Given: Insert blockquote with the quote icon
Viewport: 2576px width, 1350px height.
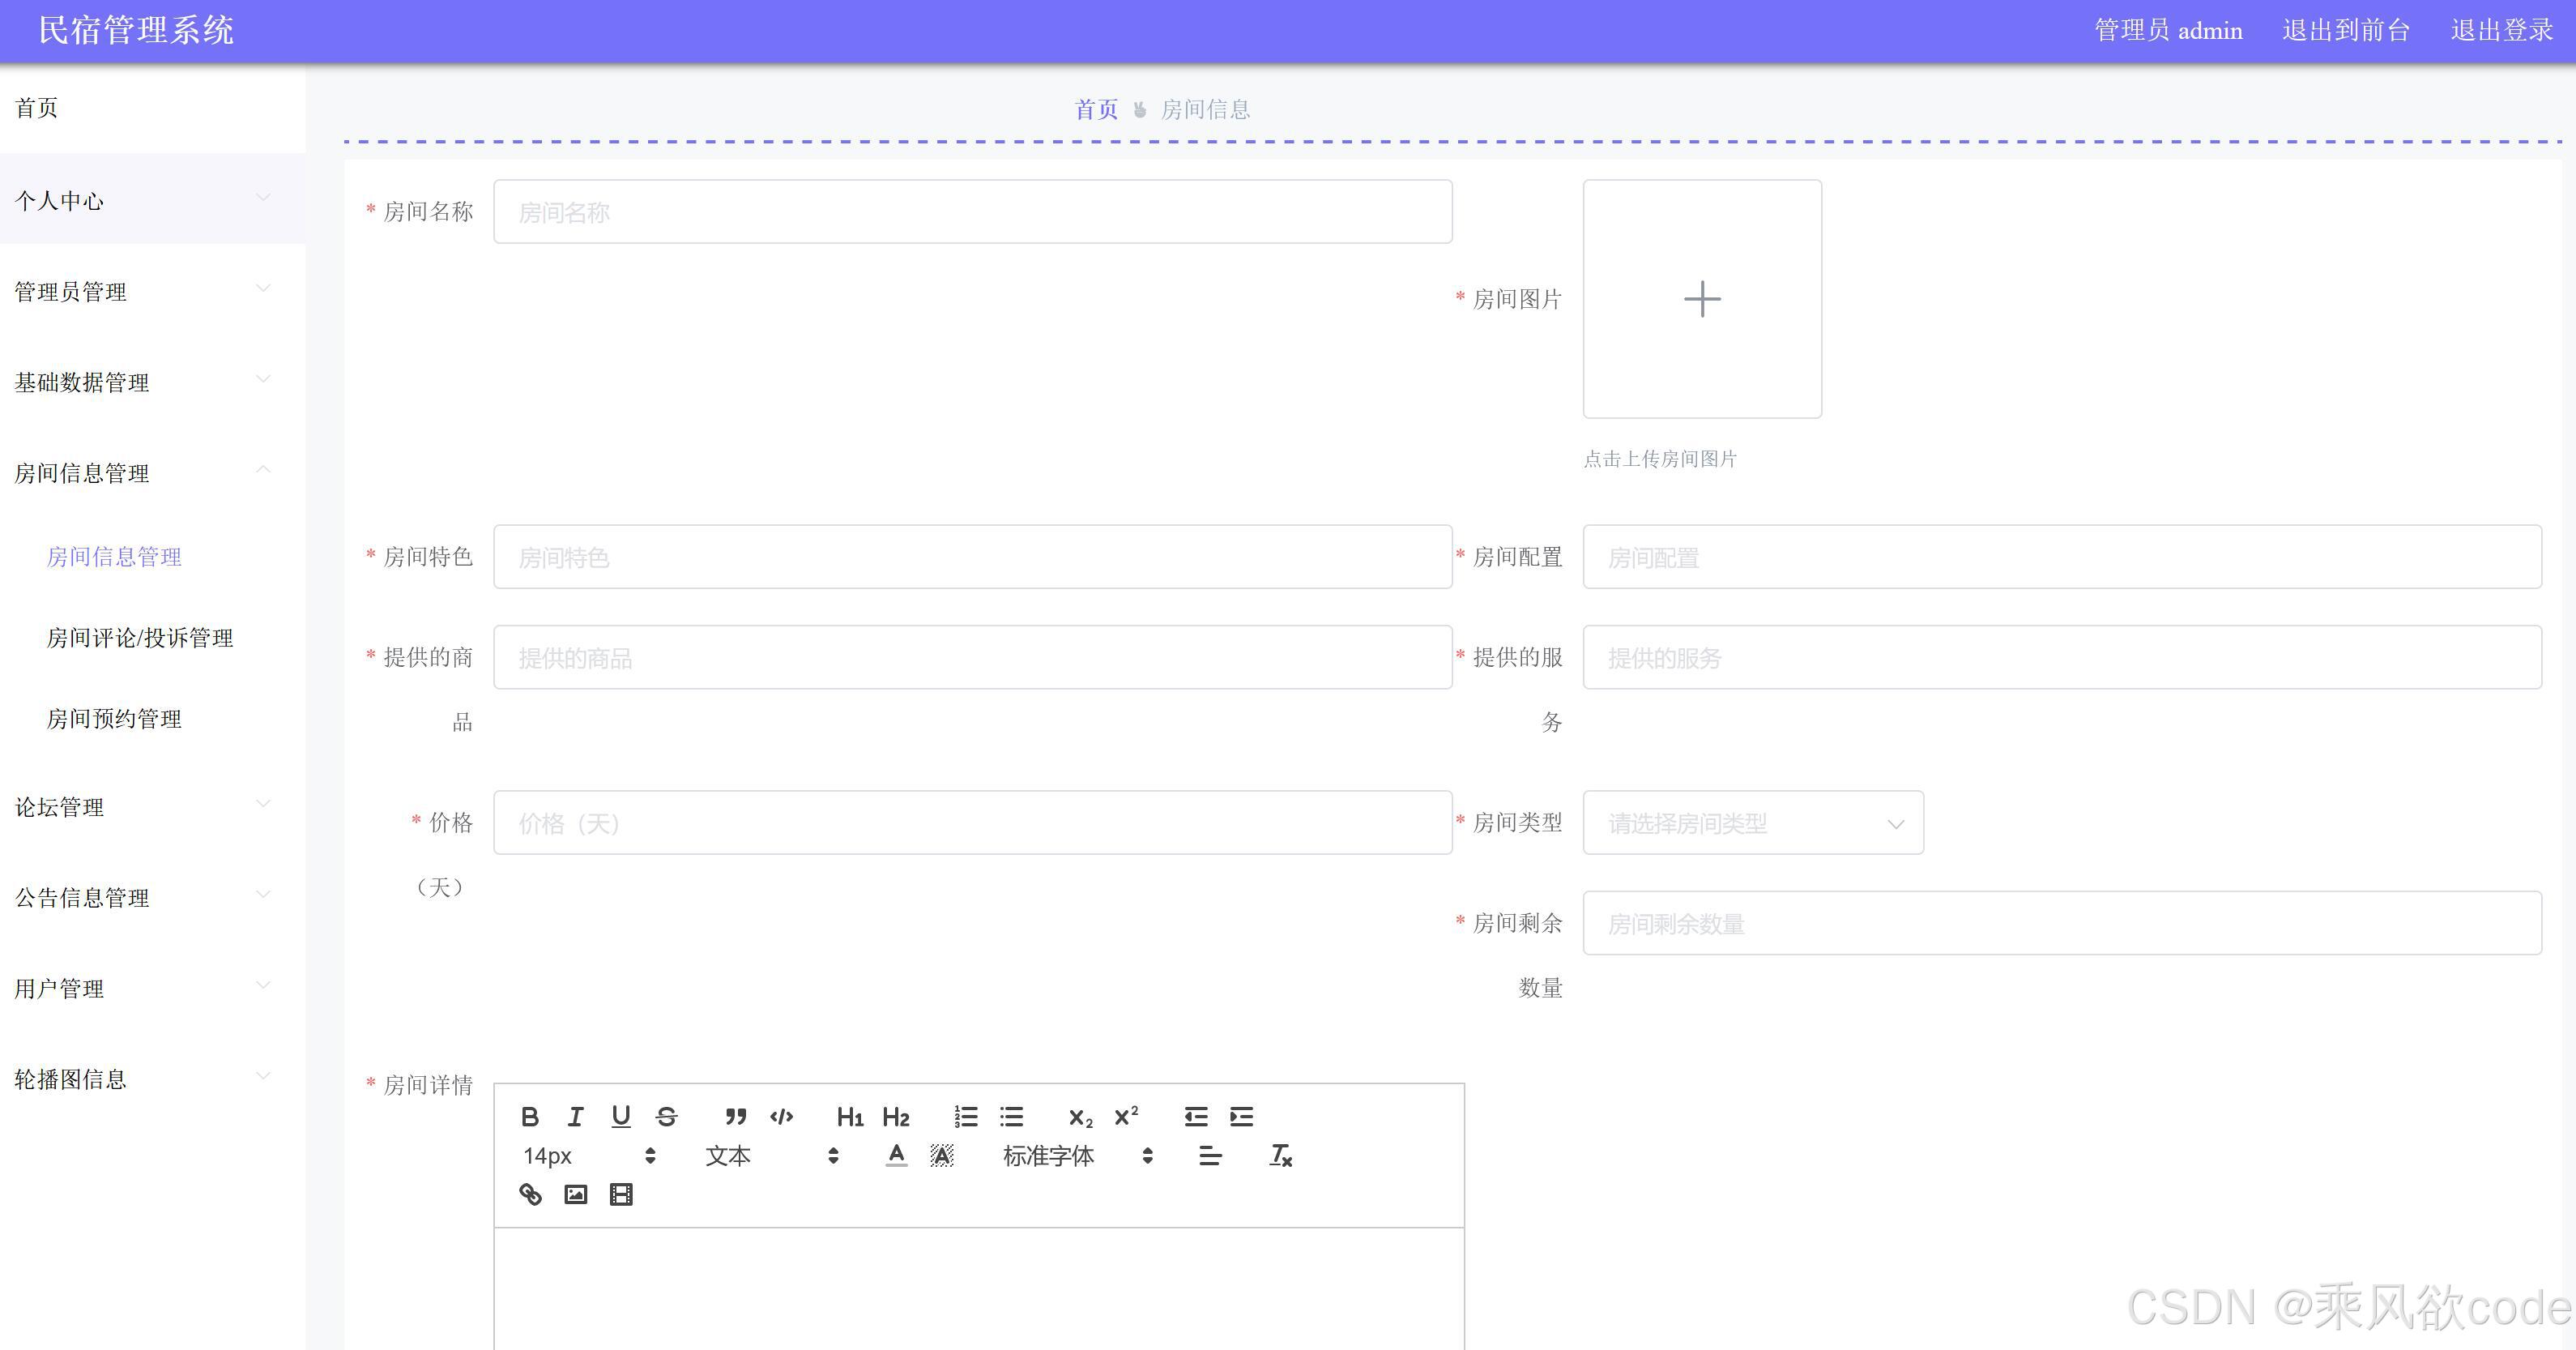Looking at the screenshot, I should coord(736,1116).
